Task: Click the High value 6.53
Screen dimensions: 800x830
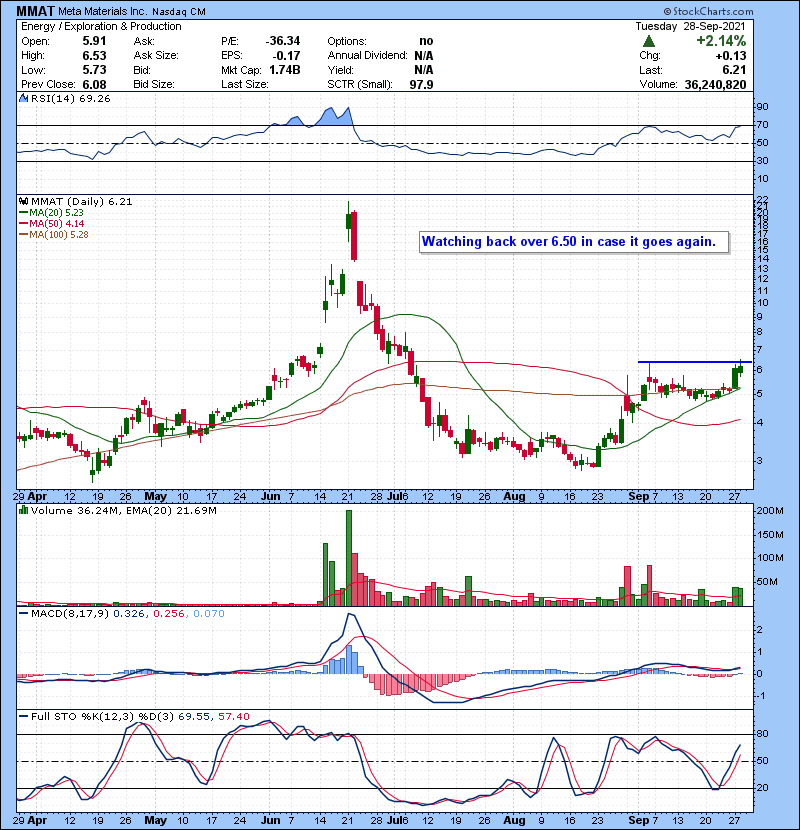Action: 94,56
